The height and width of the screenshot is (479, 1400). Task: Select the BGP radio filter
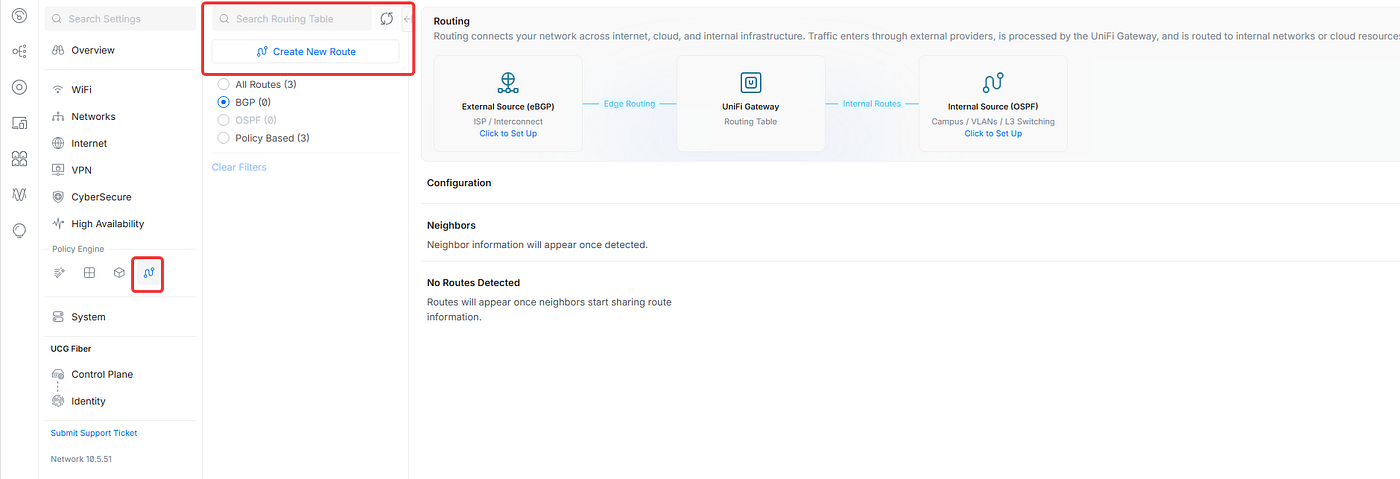point(224,102)
